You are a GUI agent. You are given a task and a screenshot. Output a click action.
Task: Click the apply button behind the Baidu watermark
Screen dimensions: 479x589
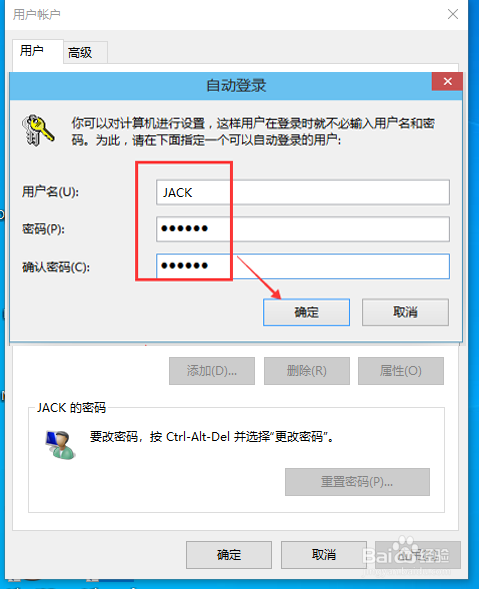click(x=418, y=555)
